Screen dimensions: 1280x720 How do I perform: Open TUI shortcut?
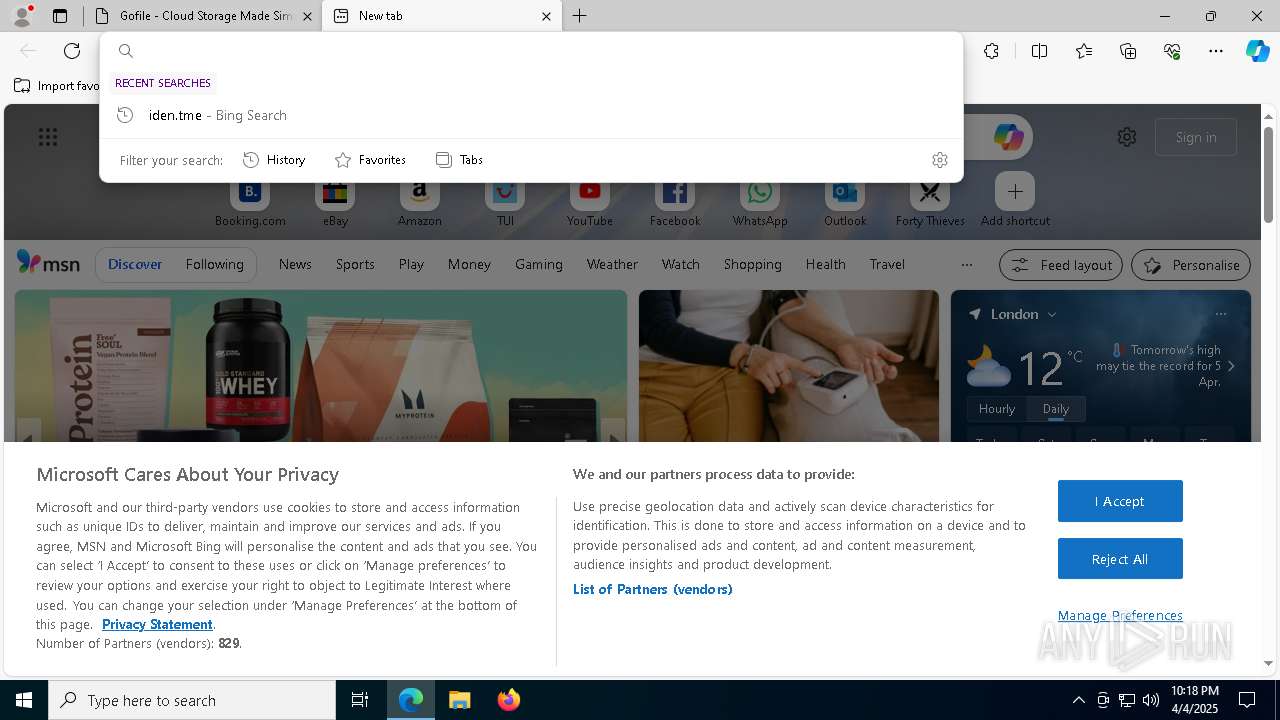tap(505, 202)
